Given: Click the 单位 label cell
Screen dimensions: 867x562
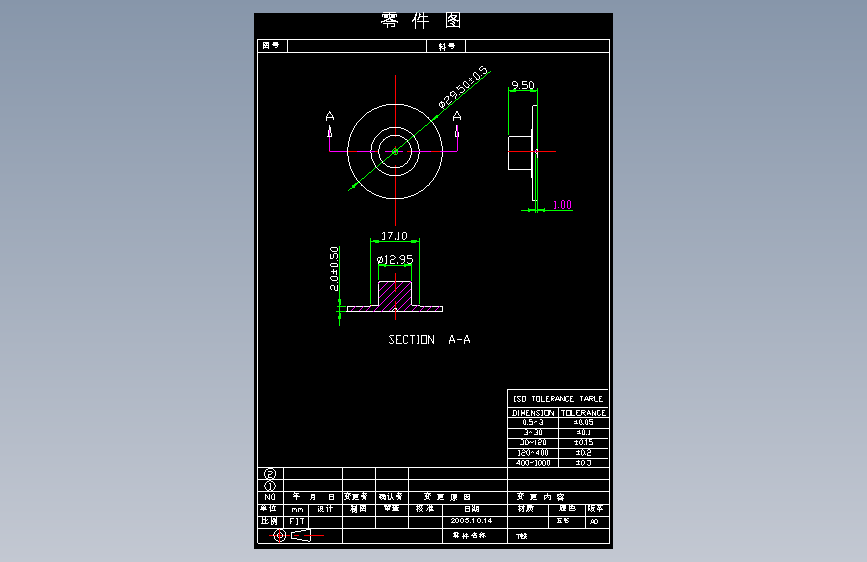Looking at the screenshot, I should pyautogui.click(x=270, y=509).
